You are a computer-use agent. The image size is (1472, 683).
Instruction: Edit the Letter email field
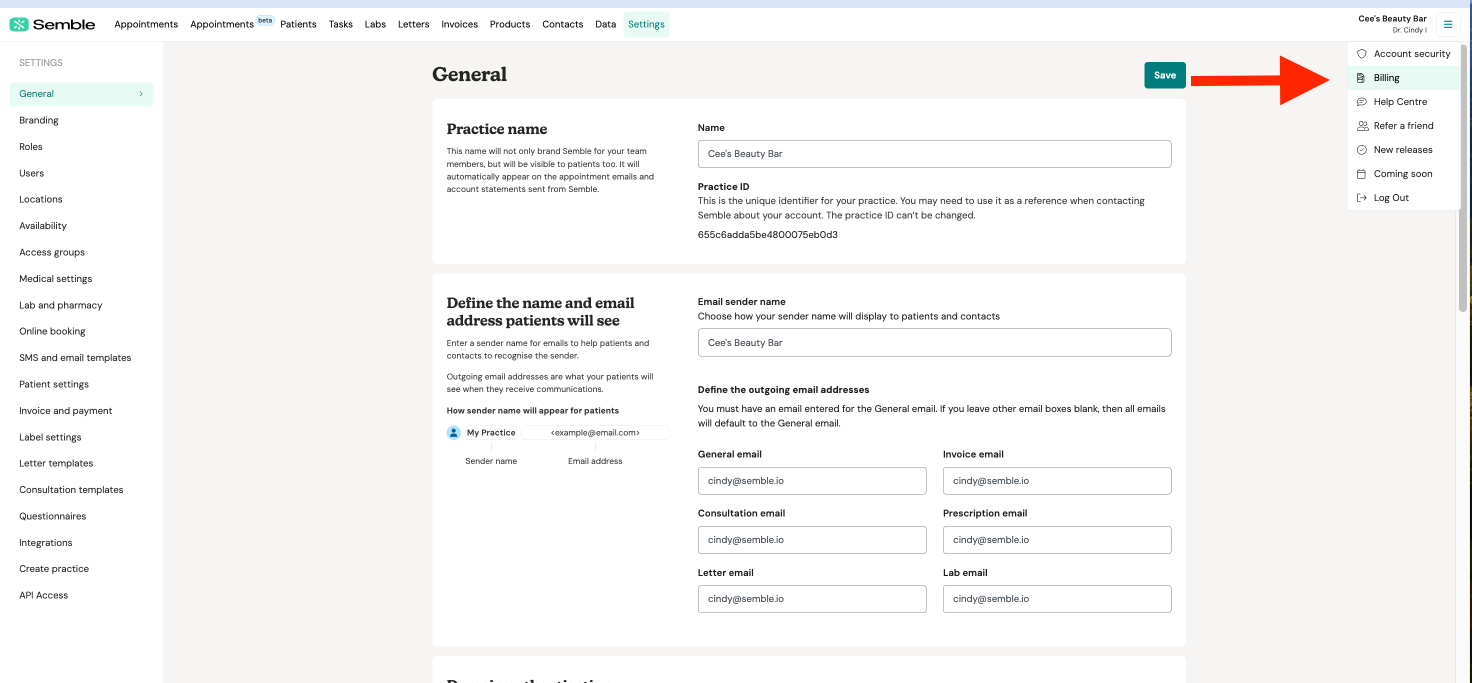tap(812, 599)
